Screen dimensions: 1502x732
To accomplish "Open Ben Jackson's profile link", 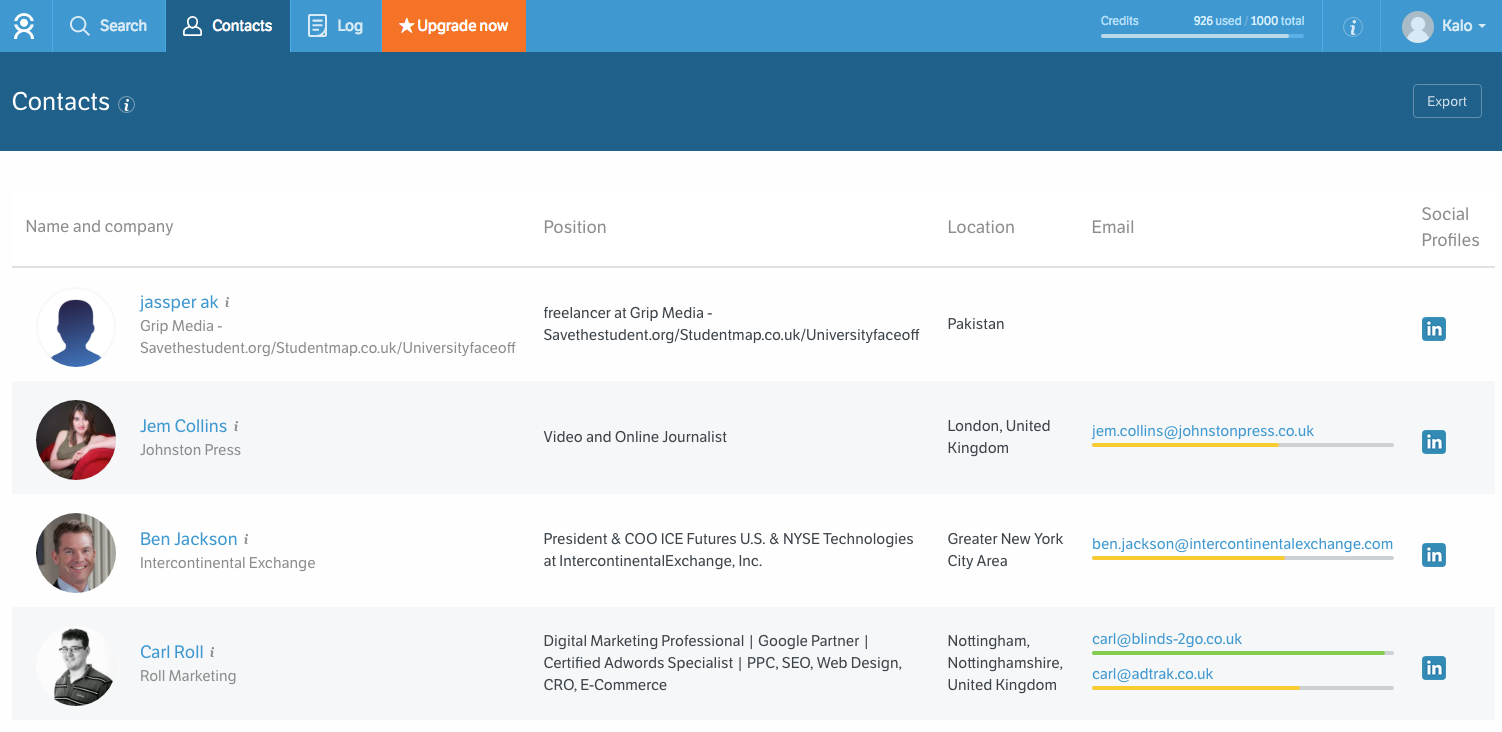I will tap(189, 539).
